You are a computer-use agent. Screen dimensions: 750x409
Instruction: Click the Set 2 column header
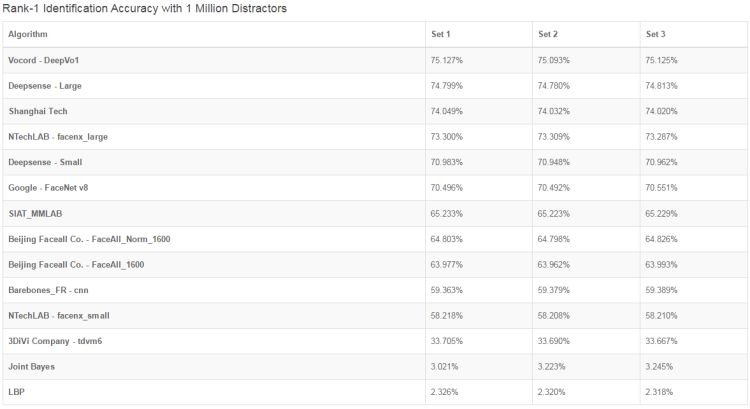pyautogui.click(x=548, y=34)
